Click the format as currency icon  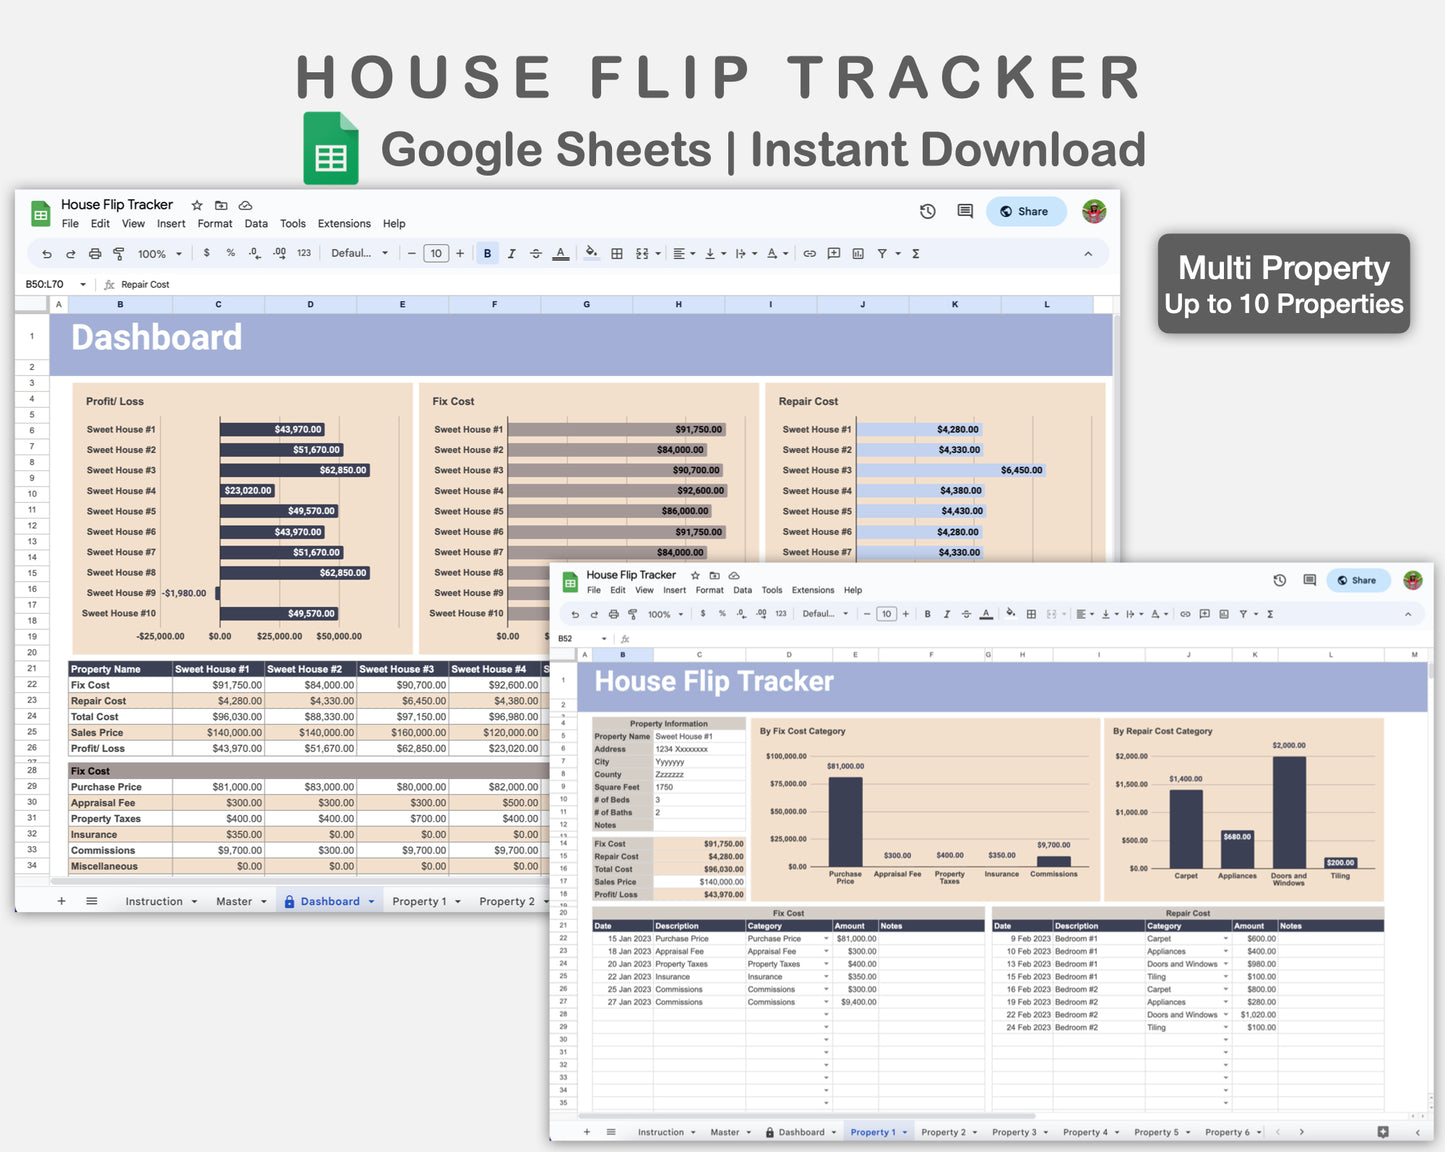coord(207,253)
